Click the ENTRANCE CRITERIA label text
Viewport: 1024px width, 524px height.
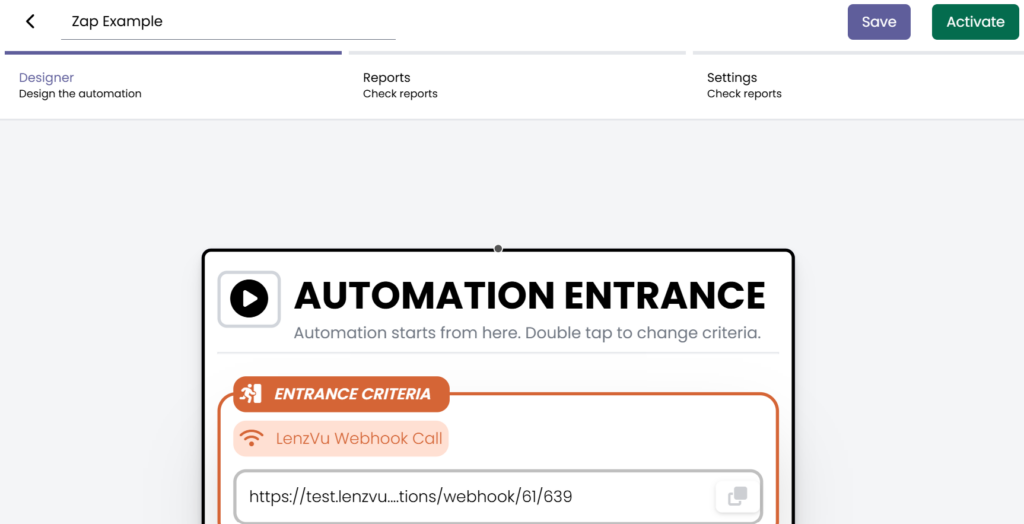pyautogui.click(x=352, y=394)
